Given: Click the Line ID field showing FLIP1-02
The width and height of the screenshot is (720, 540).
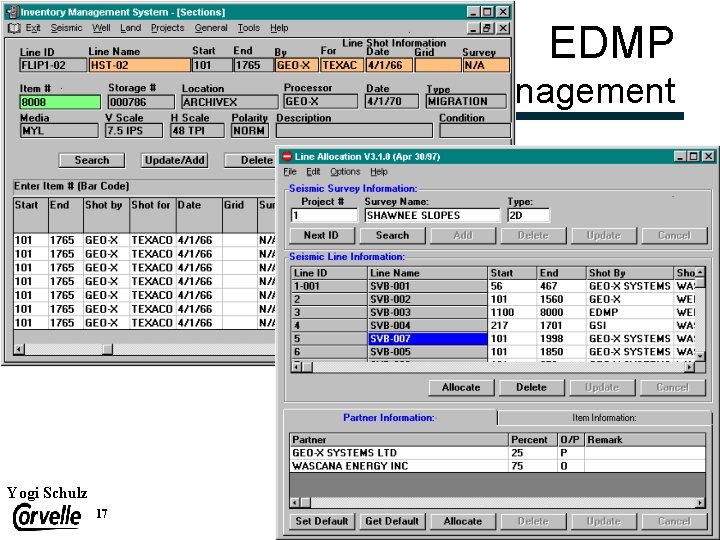Looking at the screenshot, I should pyautogui.click(x=53, y=65).
